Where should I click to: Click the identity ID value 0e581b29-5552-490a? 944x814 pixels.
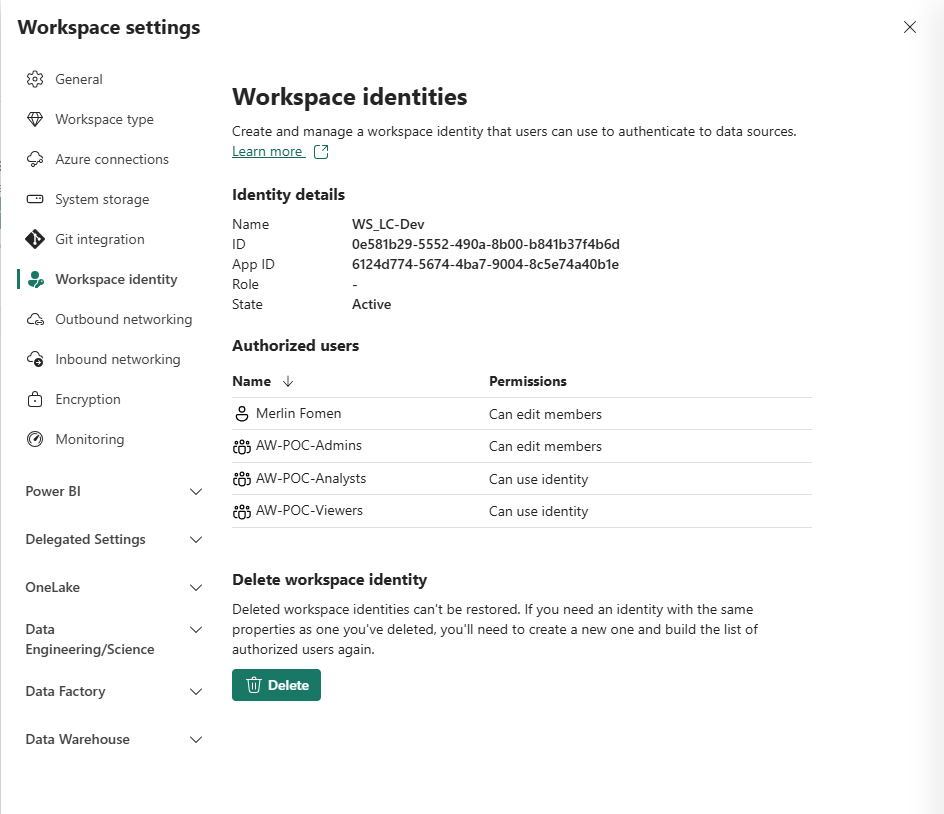point(486,244)
